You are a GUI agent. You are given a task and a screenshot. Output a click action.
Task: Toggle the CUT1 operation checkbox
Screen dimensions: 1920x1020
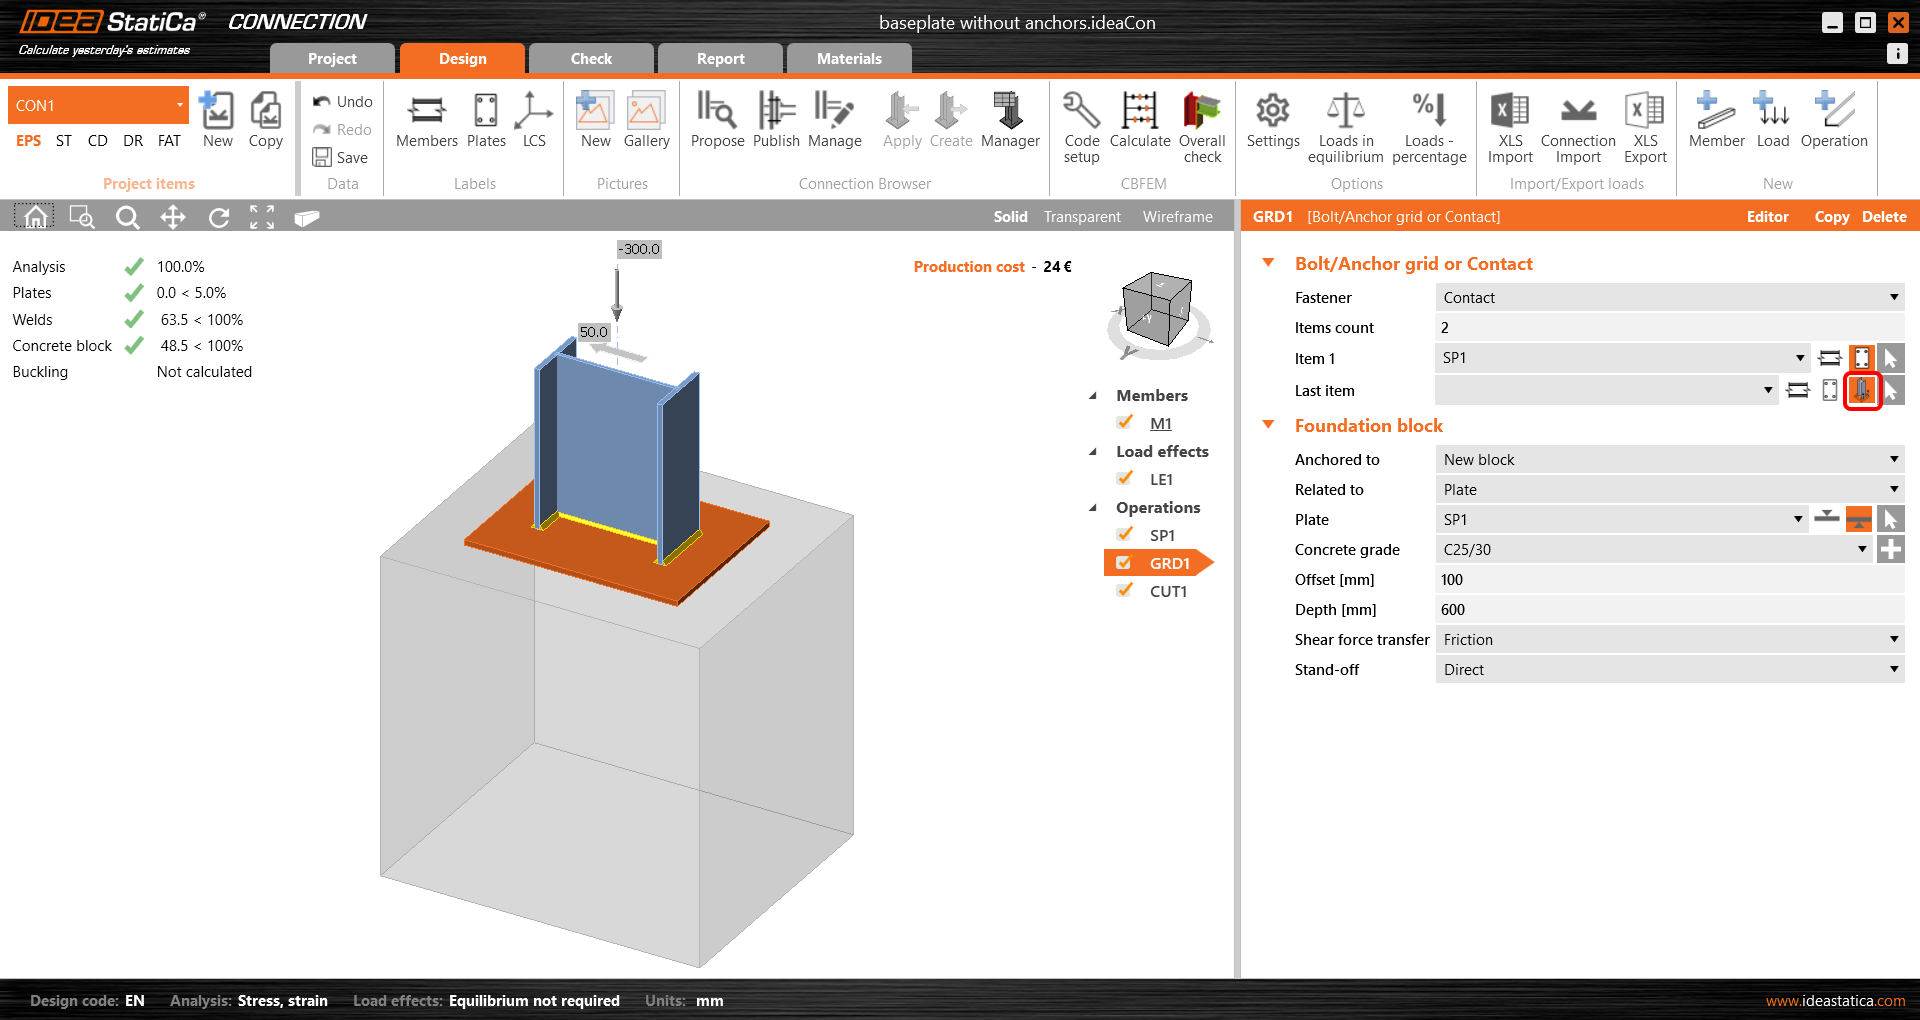[1124, 591]
